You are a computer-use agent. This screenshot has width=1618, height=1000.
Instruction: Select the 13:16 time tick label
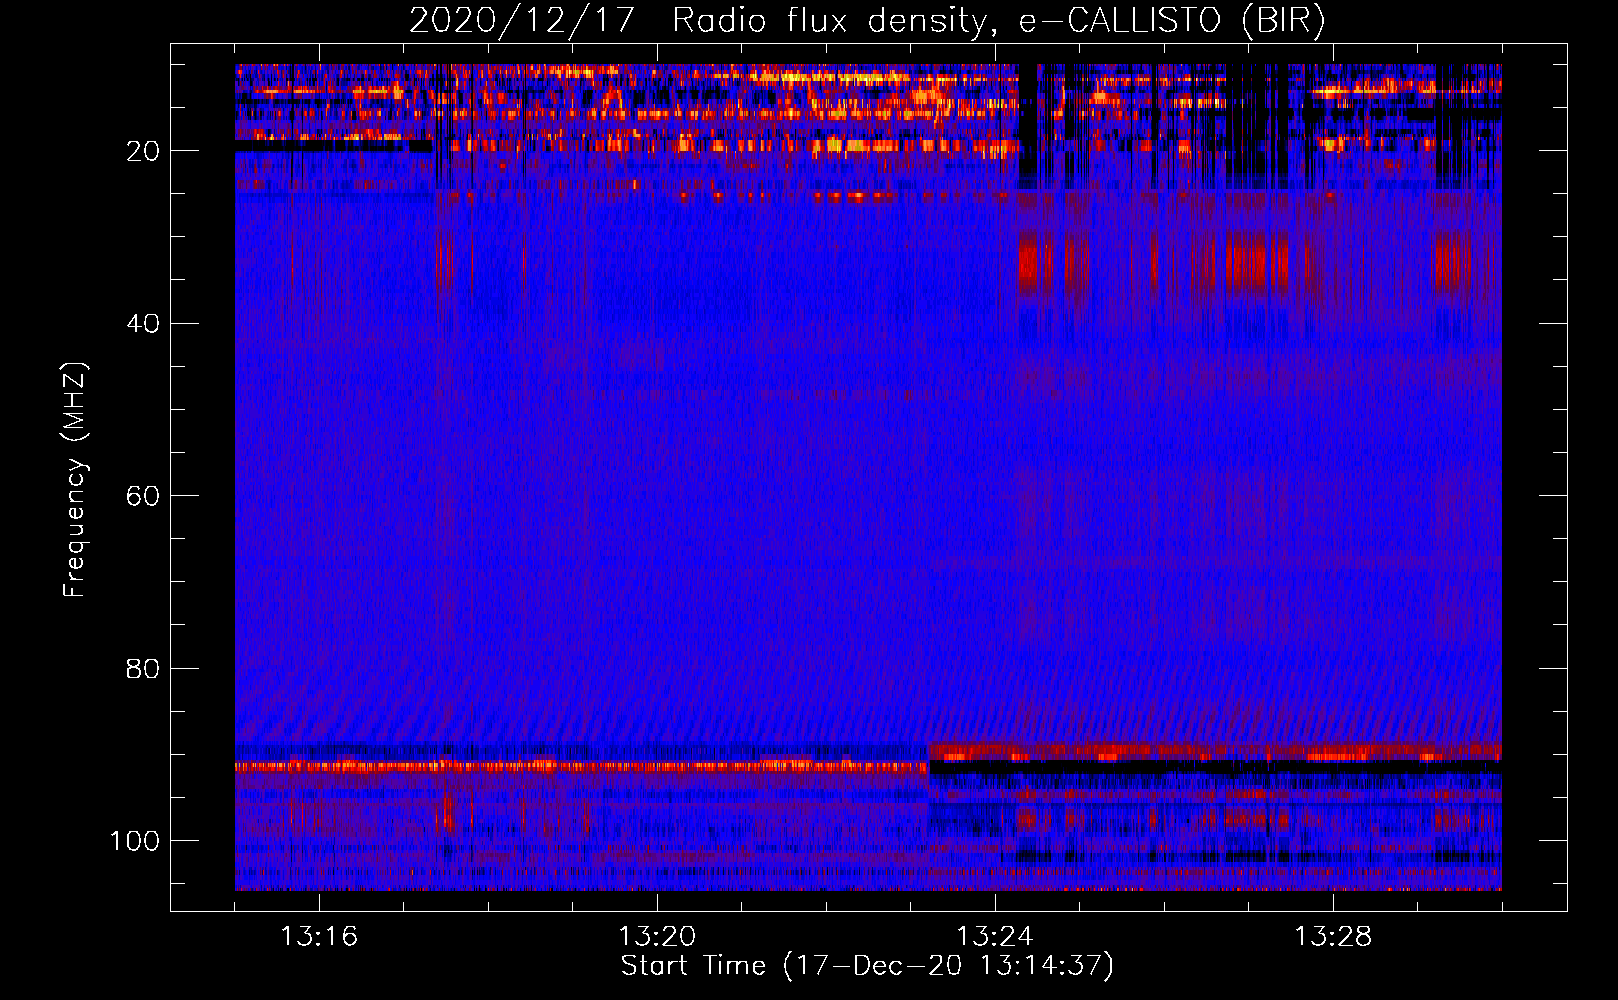tap(318, 937)
